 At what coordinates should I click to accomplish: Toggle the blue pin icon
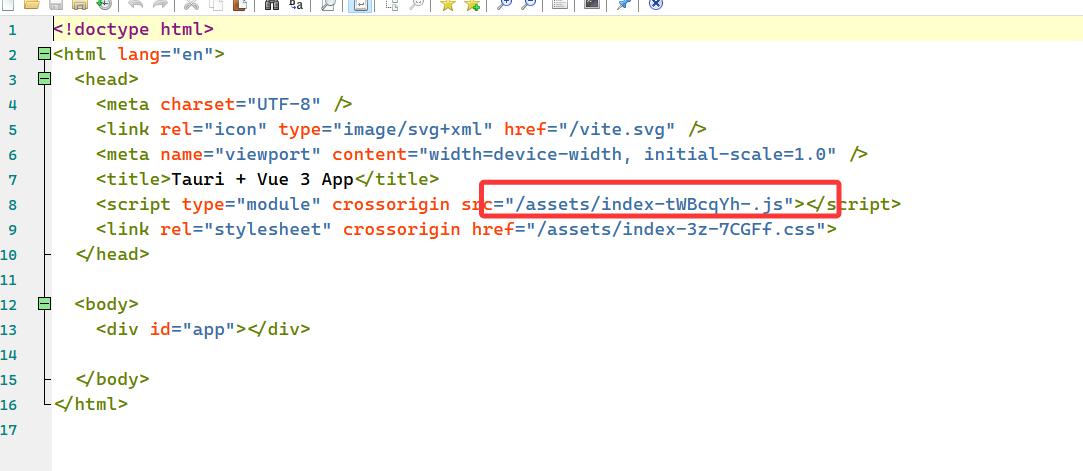pyautogui.click(x=623, y=4)
